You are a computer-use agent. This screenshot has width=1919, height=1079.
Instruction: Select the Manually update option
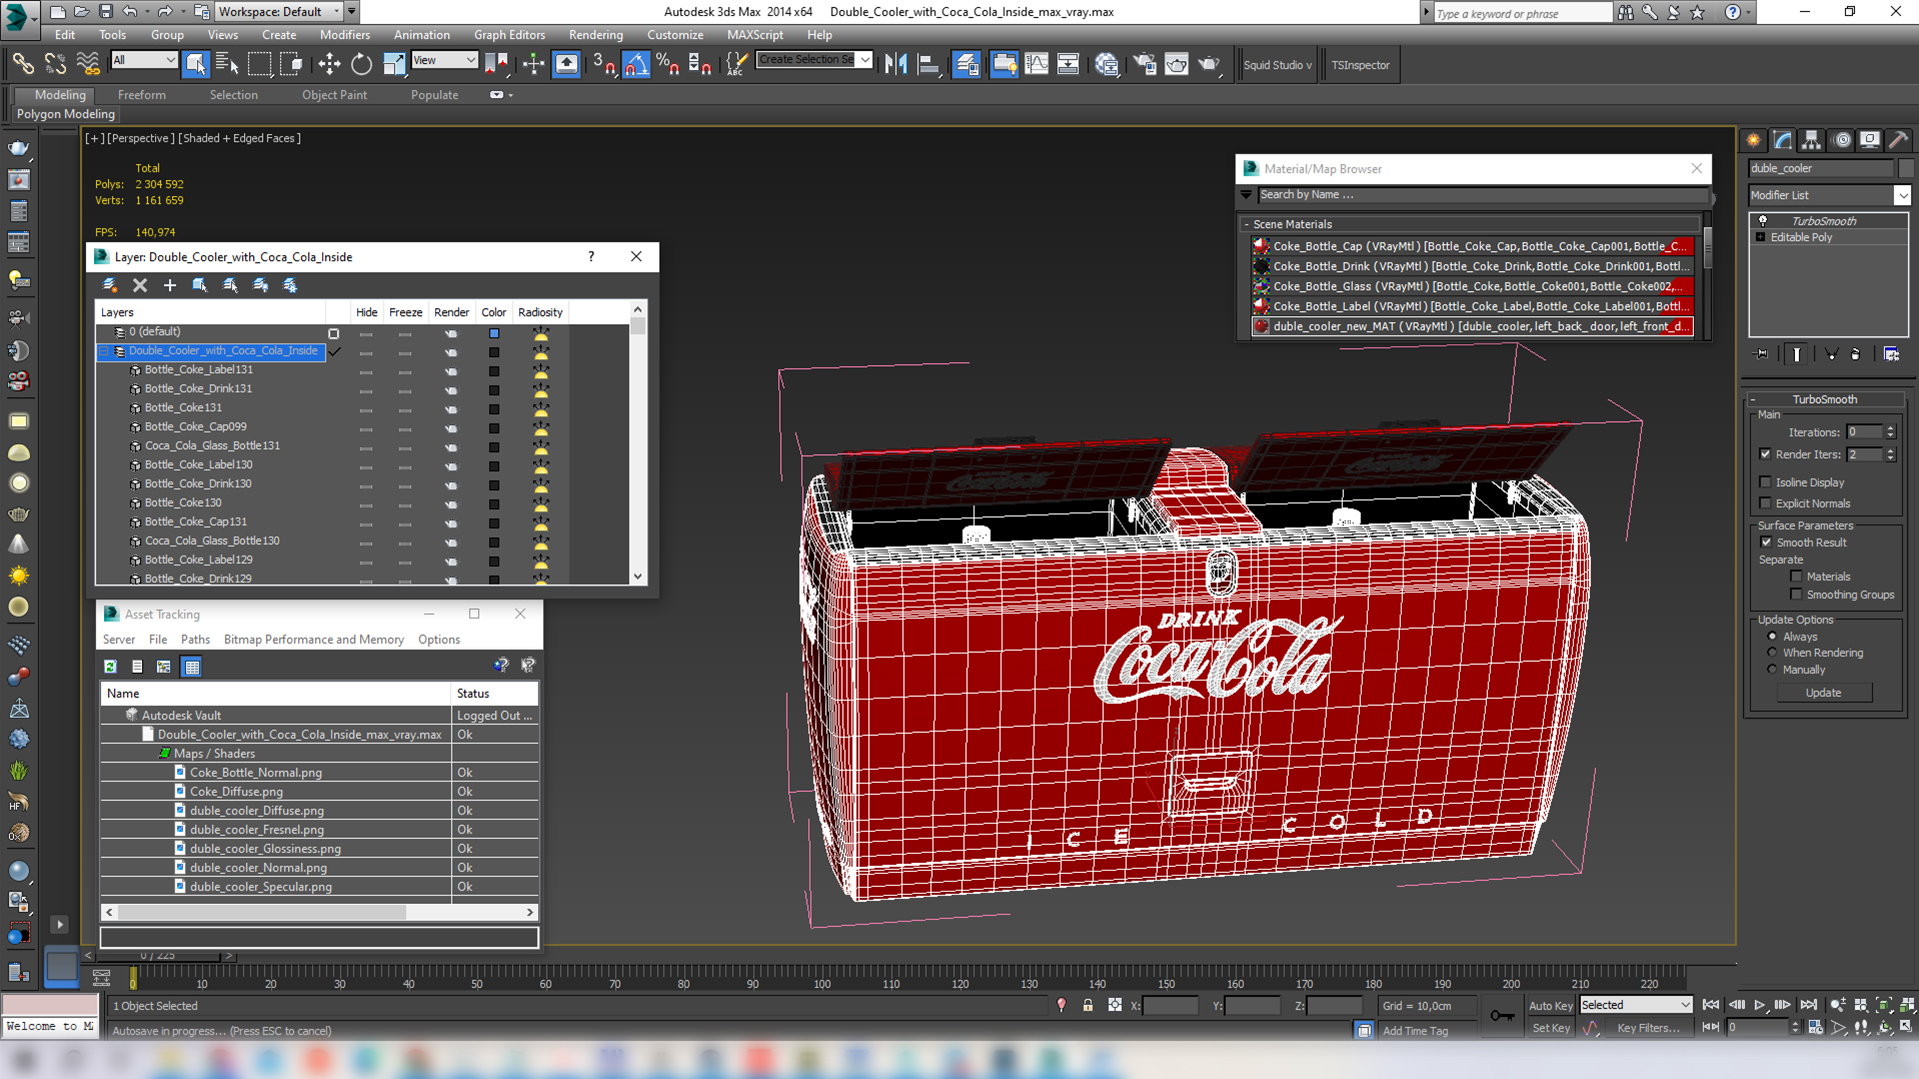coord(1772,669)
